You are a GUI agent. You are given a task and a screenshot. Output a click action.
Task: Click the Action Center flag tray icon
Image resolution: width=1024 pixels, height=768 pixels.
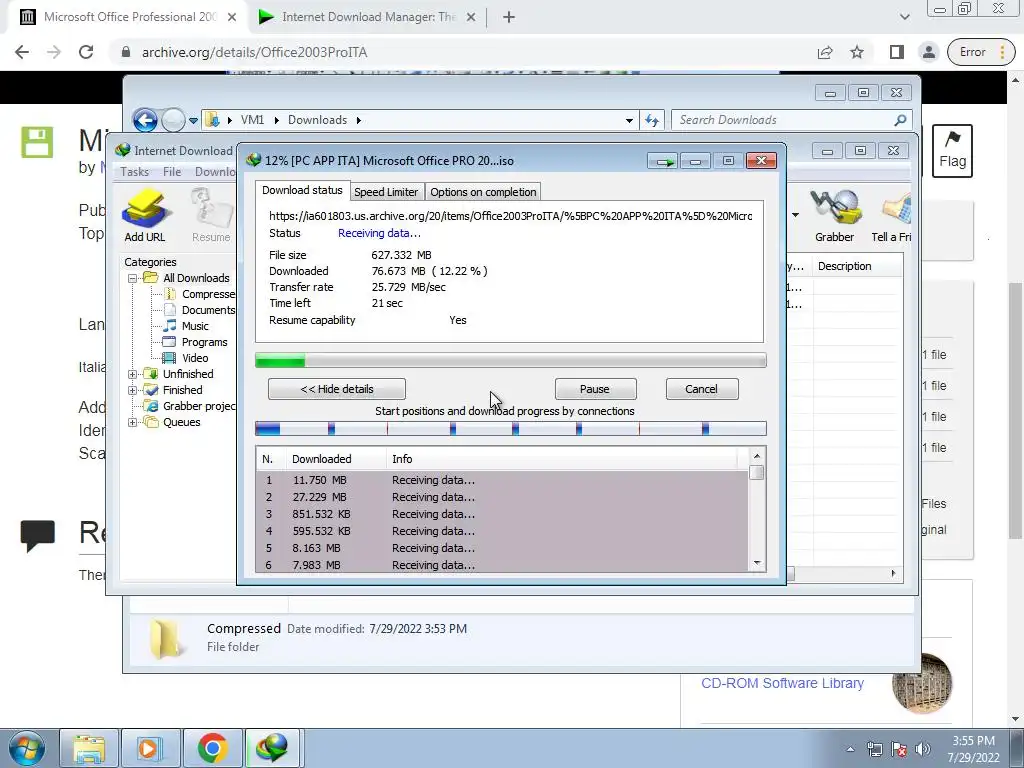coord(899,749)
